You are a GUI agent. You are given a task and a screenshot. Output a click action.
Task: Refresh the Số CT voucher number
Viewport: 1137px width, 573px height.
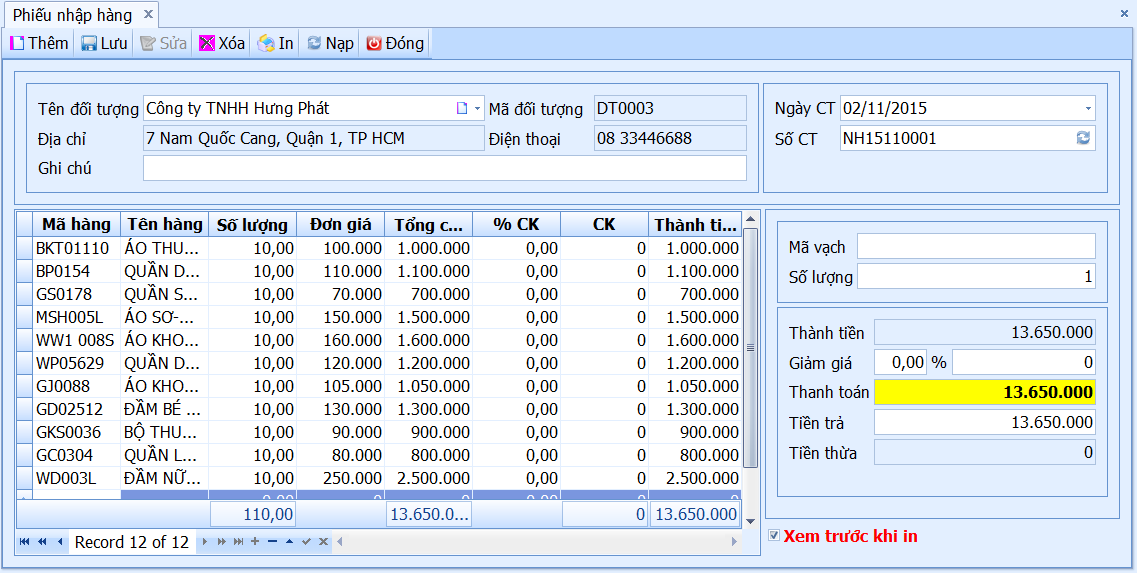(1083, 139)
